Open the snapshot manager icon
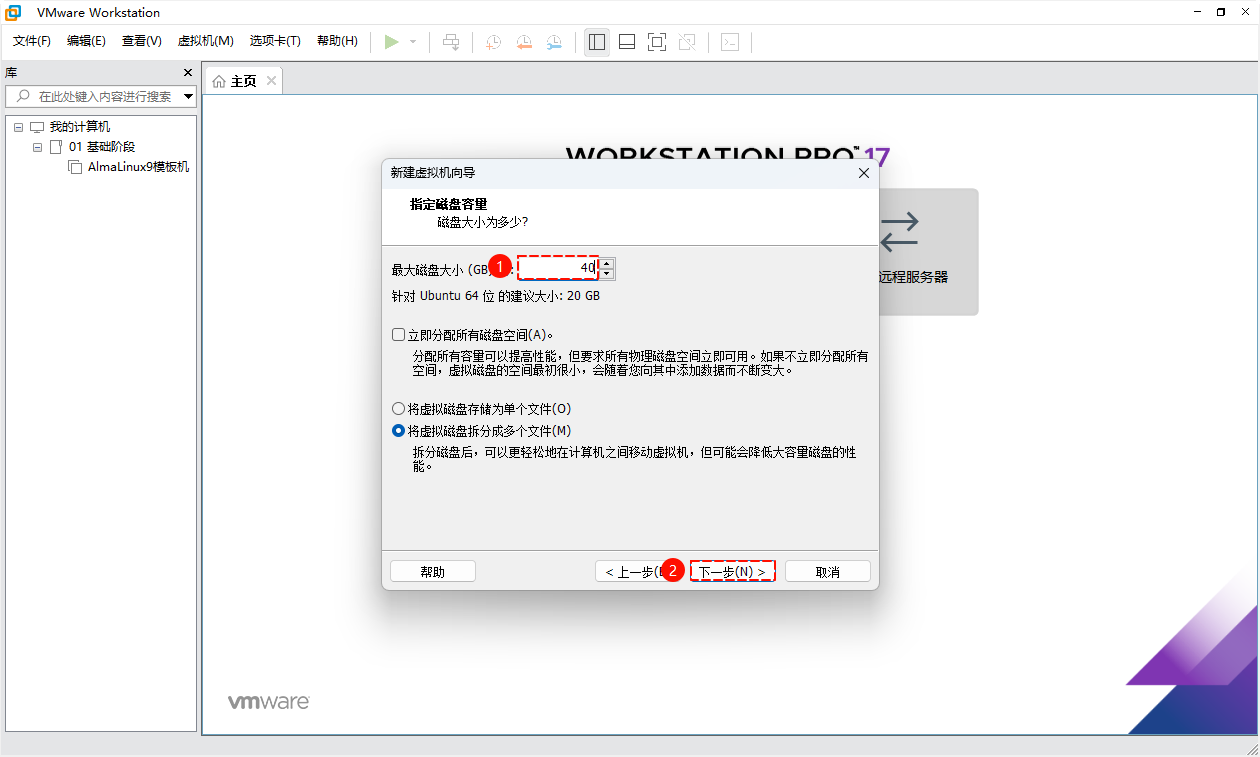Image resolution: width=1260 pixels, height=757 pixels. 554,42
